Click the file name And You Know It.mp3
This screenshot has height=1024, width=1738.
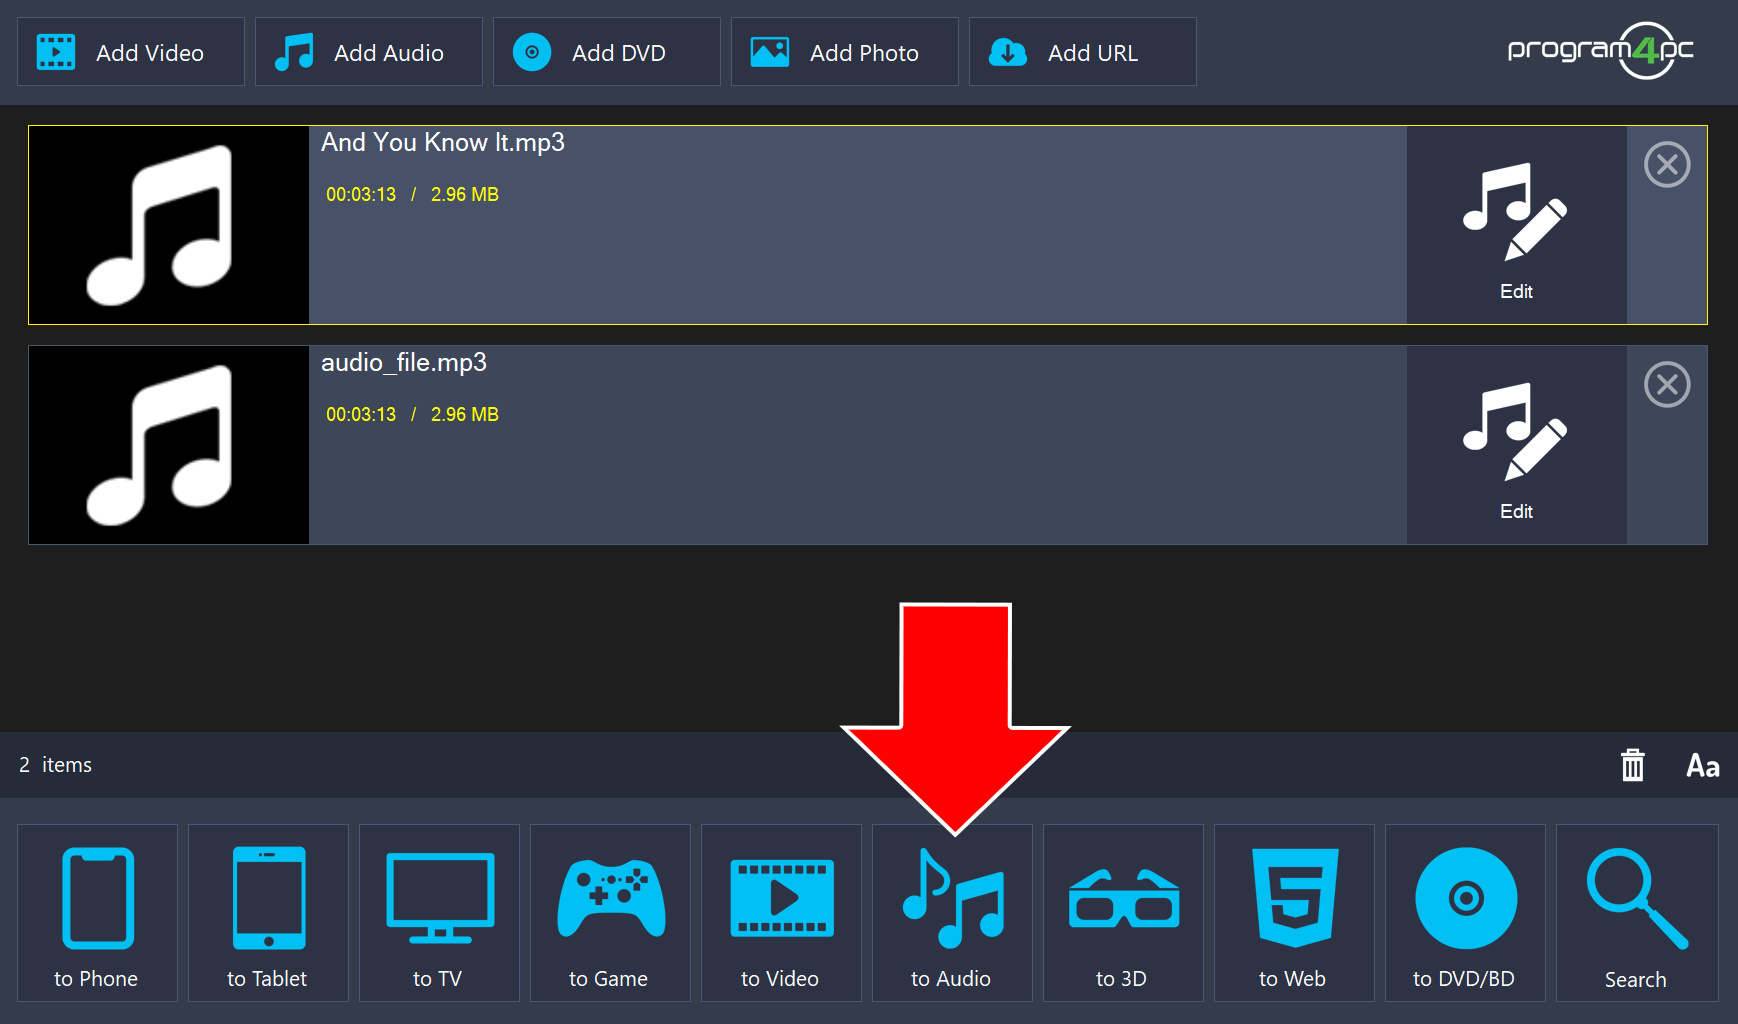(x=443, y=143)
